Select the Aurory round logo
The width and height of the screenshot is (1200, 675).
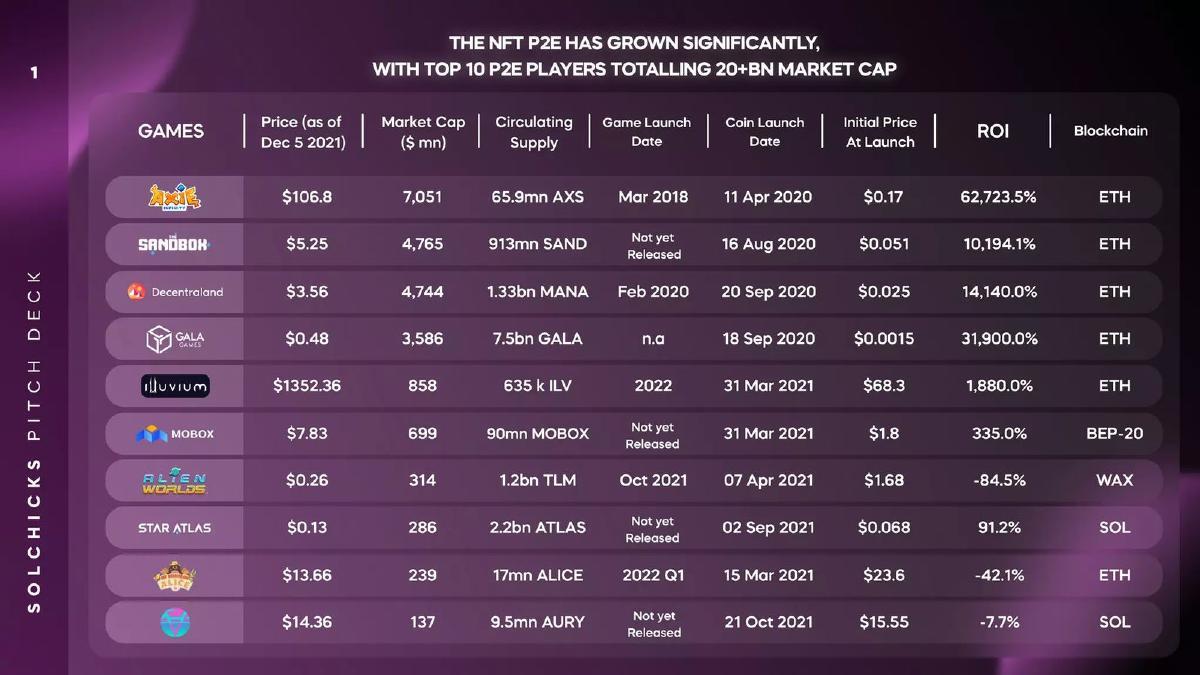coord(175,622)
